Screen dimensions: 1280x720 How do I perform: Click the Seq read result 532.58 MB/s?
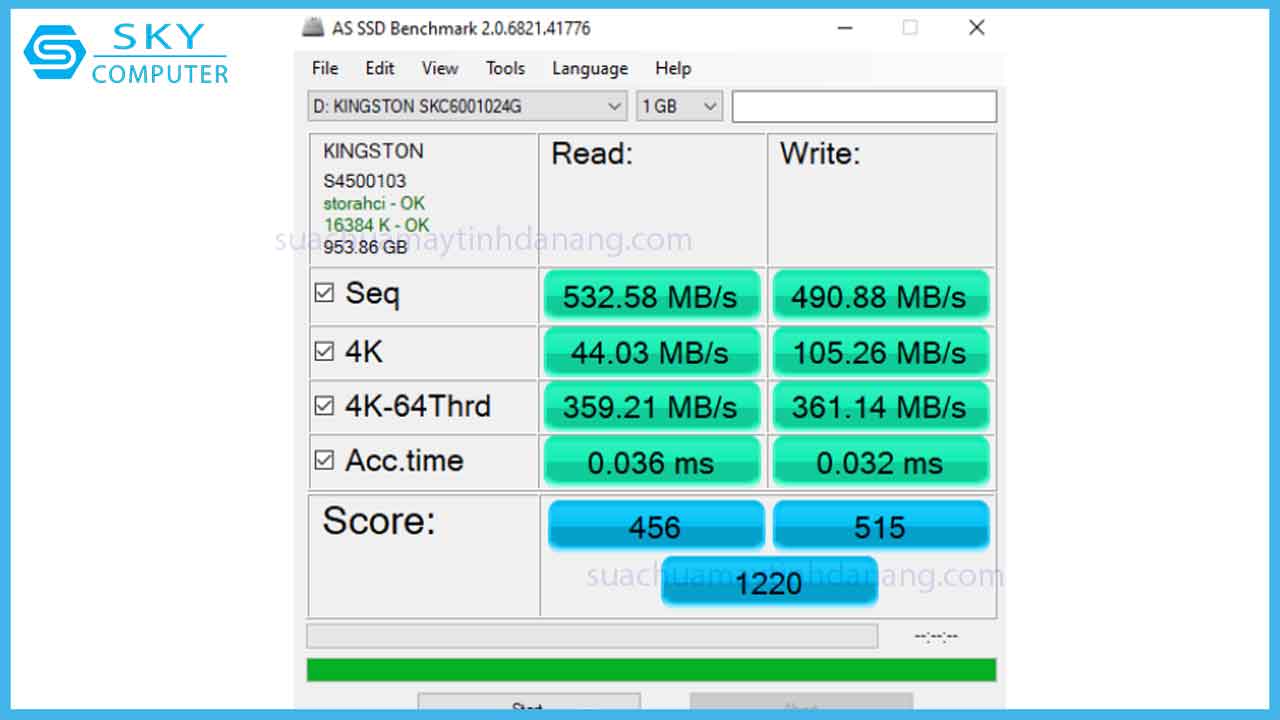point(651,296)
